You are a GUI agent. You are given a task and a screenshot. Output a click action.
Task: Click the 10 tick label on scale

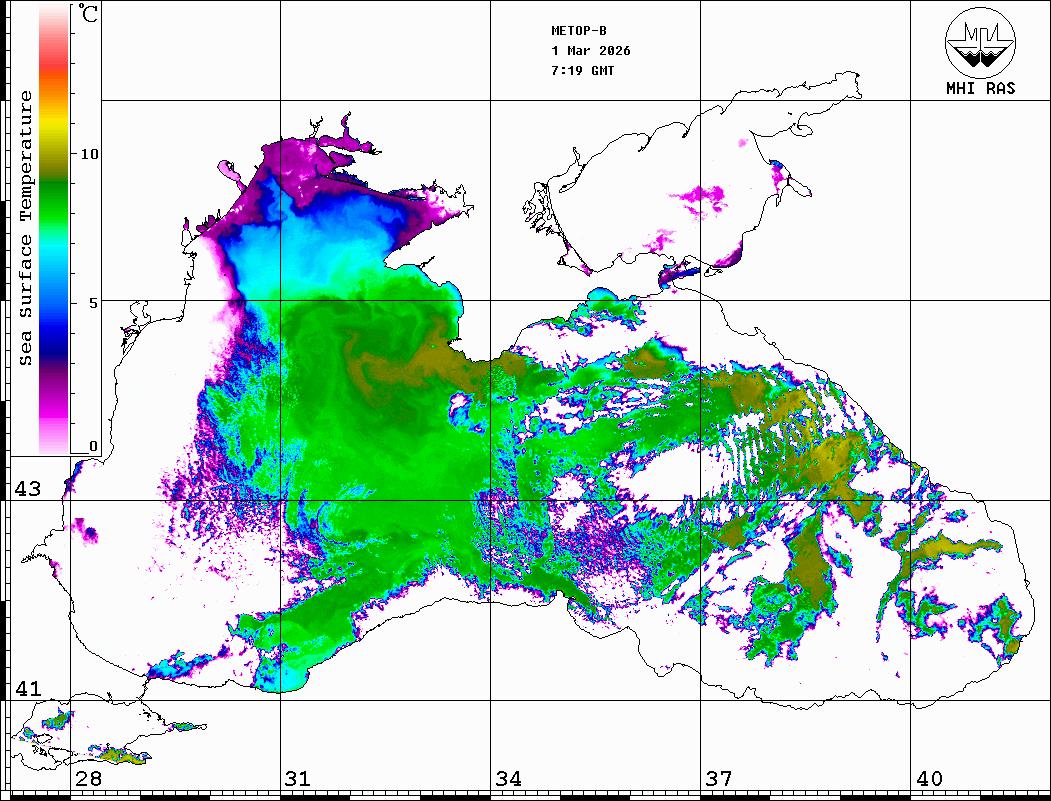(x=90, y=154)
